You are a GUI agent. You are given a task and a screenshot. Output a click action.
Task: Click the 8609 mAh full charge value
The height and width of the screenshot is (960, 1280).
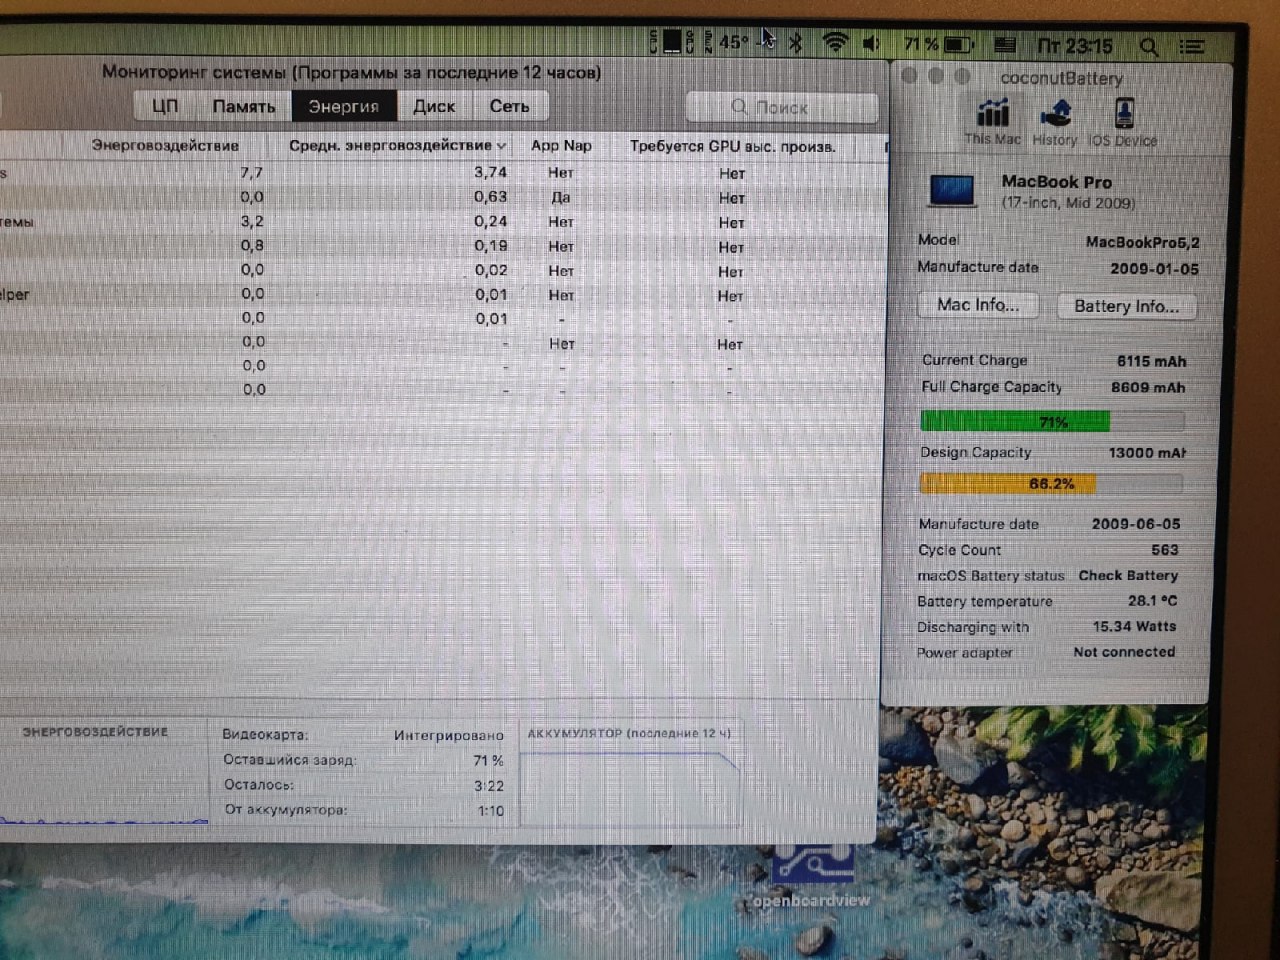pos(1148,387)
